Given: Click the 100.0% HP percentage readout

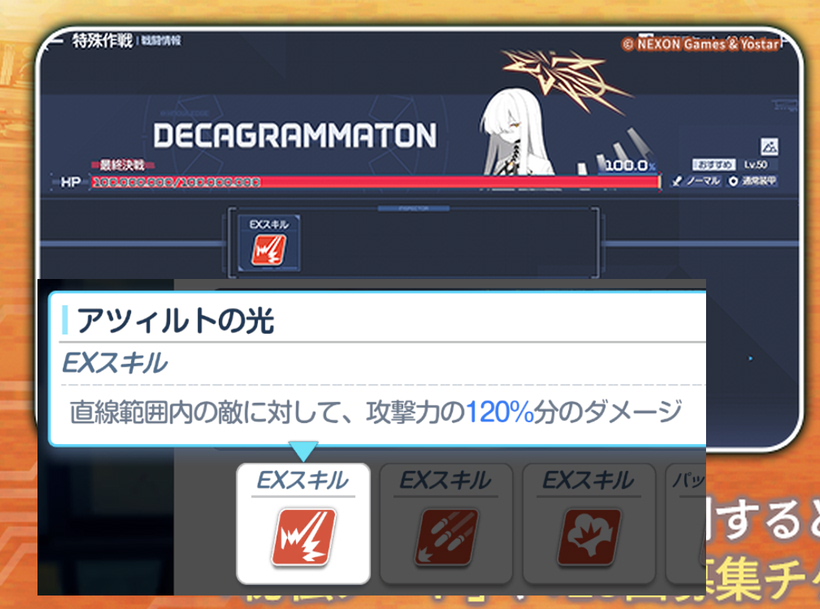Looking at the screenshot, I should pyautogui.click(x=627, y=165).
